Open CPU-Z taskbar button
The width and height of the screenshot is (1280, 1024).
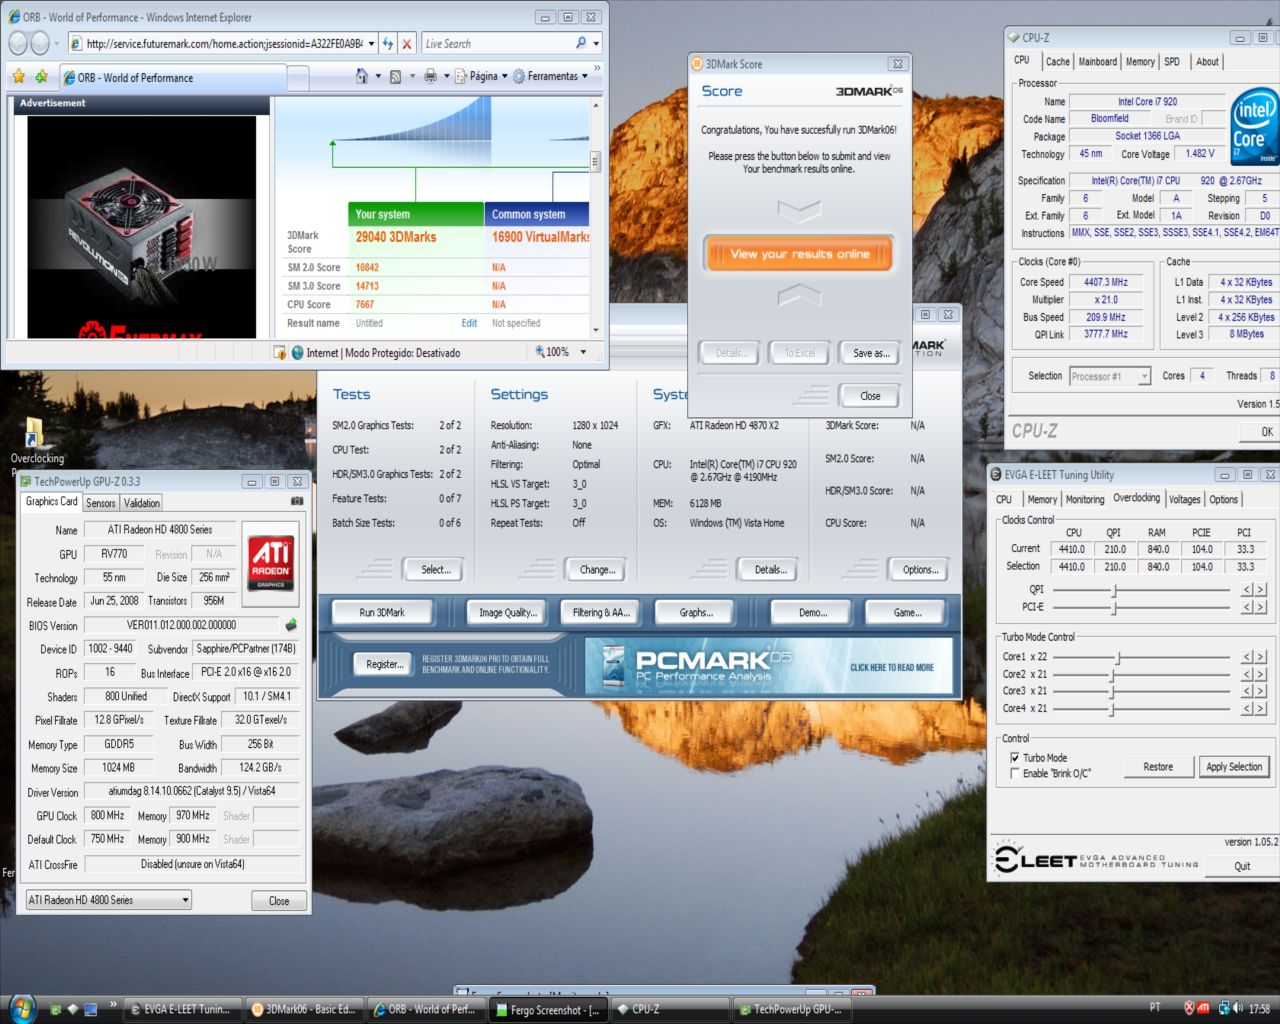tap(670, 1009)
